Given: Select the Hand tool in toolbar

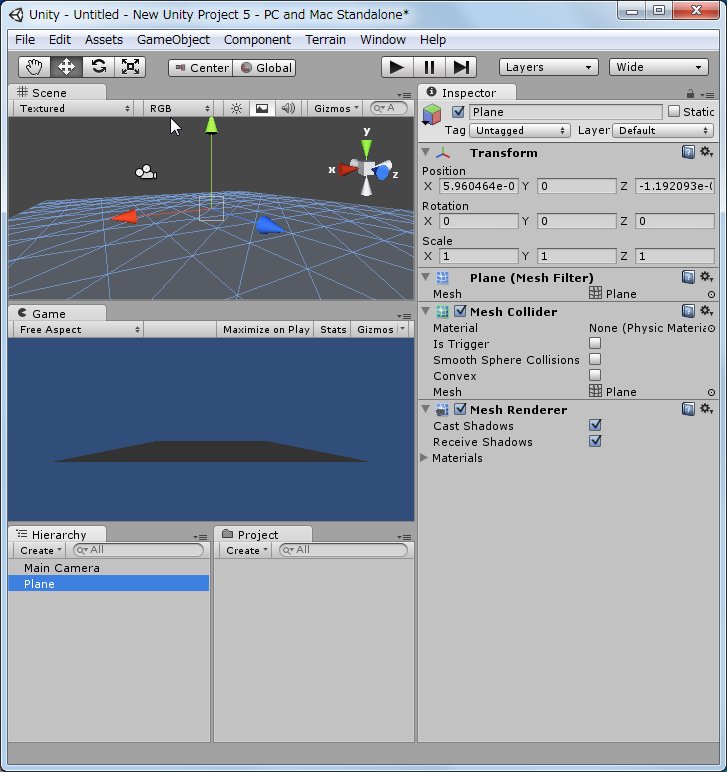Looking at the screenshot, I should [x=35, y=67].
